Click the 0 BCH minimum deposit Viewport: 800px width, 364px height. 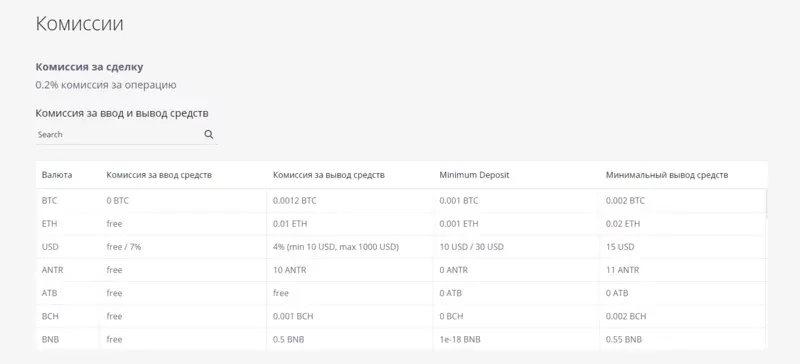451,316
